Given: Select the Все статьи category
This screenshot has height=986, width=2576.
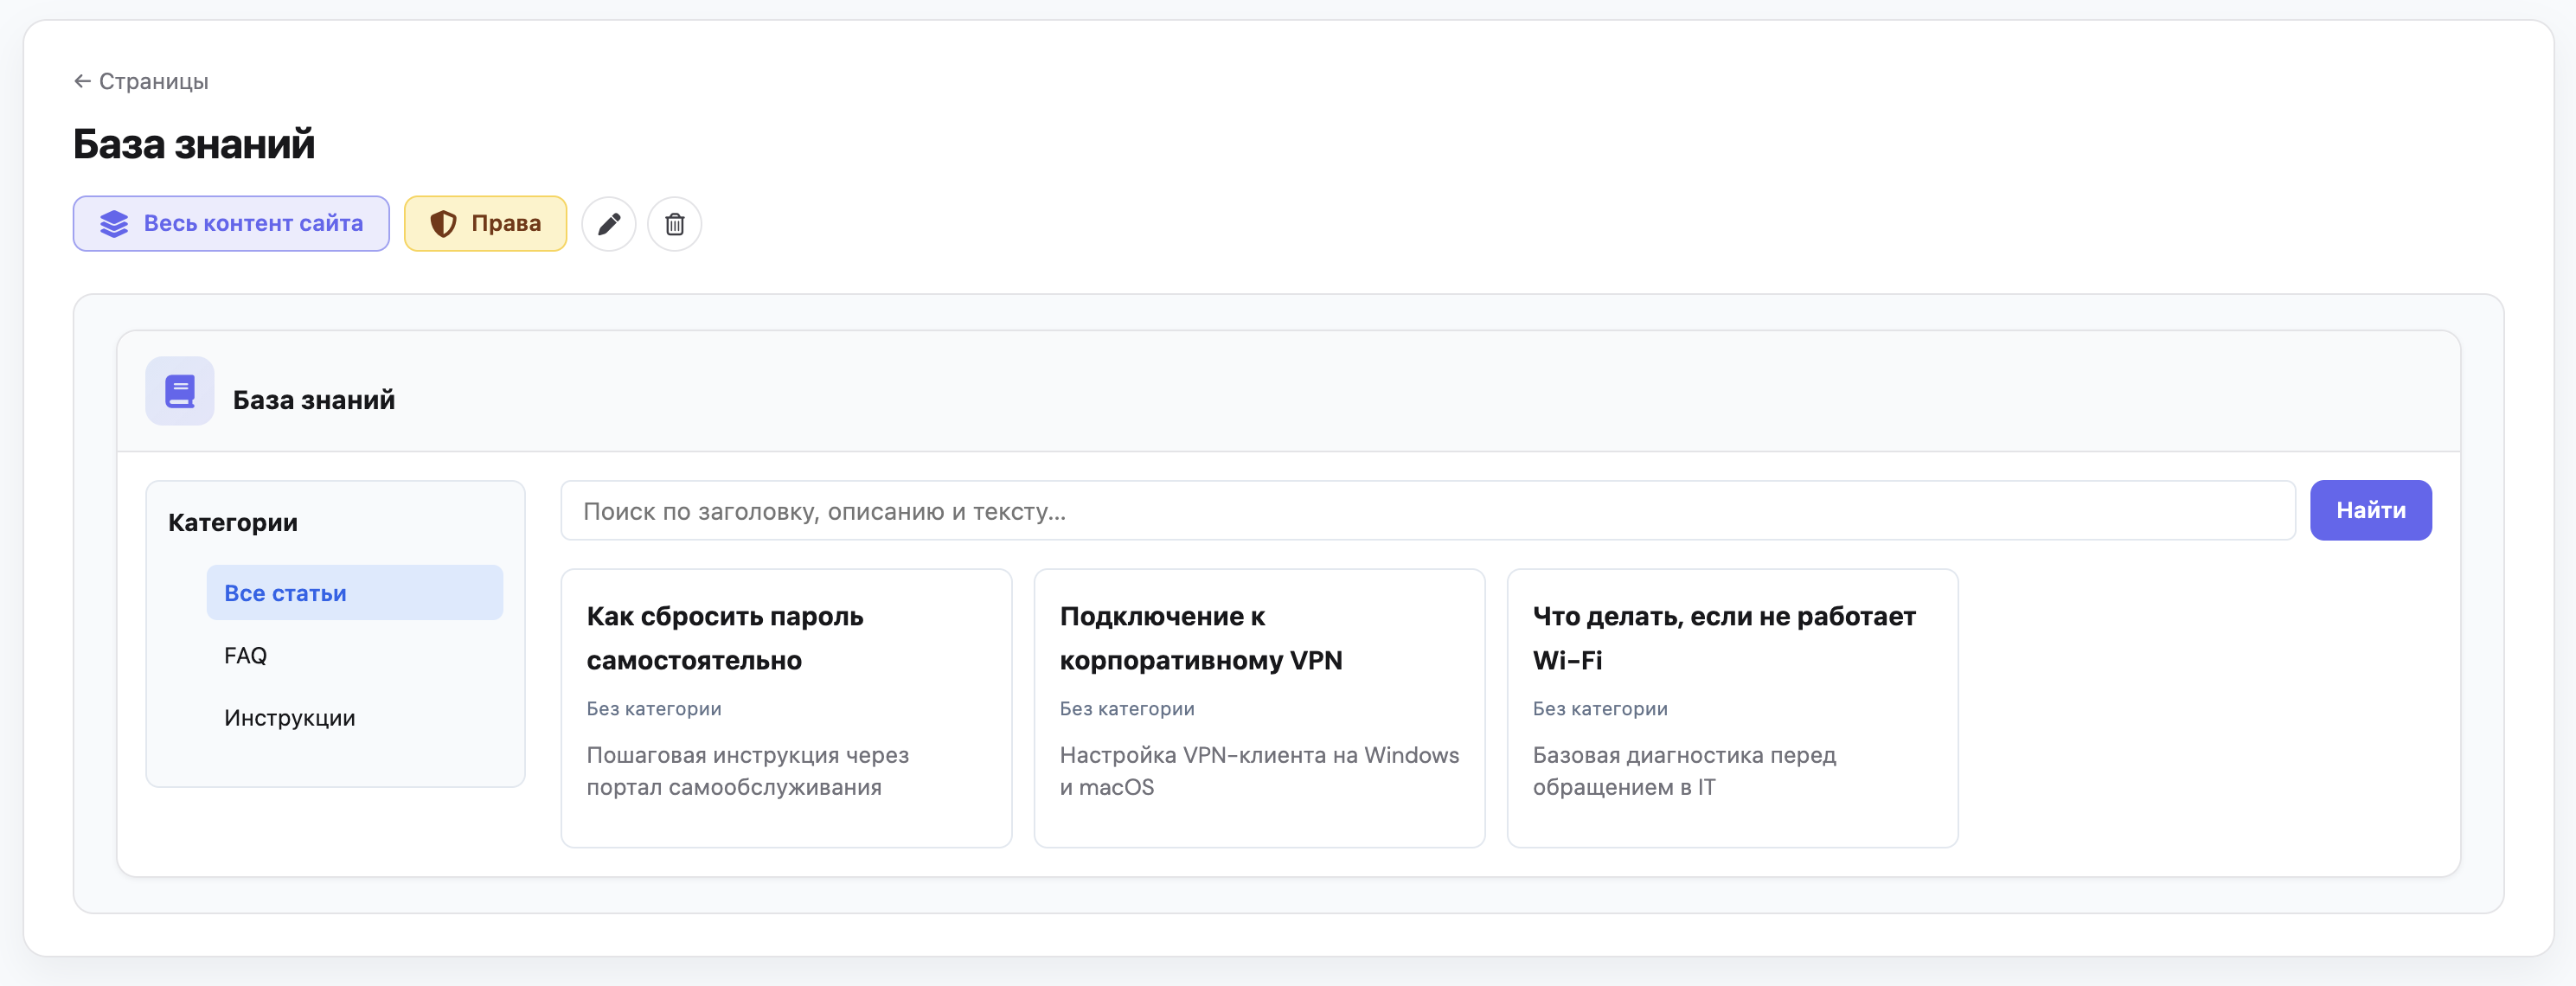Looking at the screenshot, I should coord(355,592).
